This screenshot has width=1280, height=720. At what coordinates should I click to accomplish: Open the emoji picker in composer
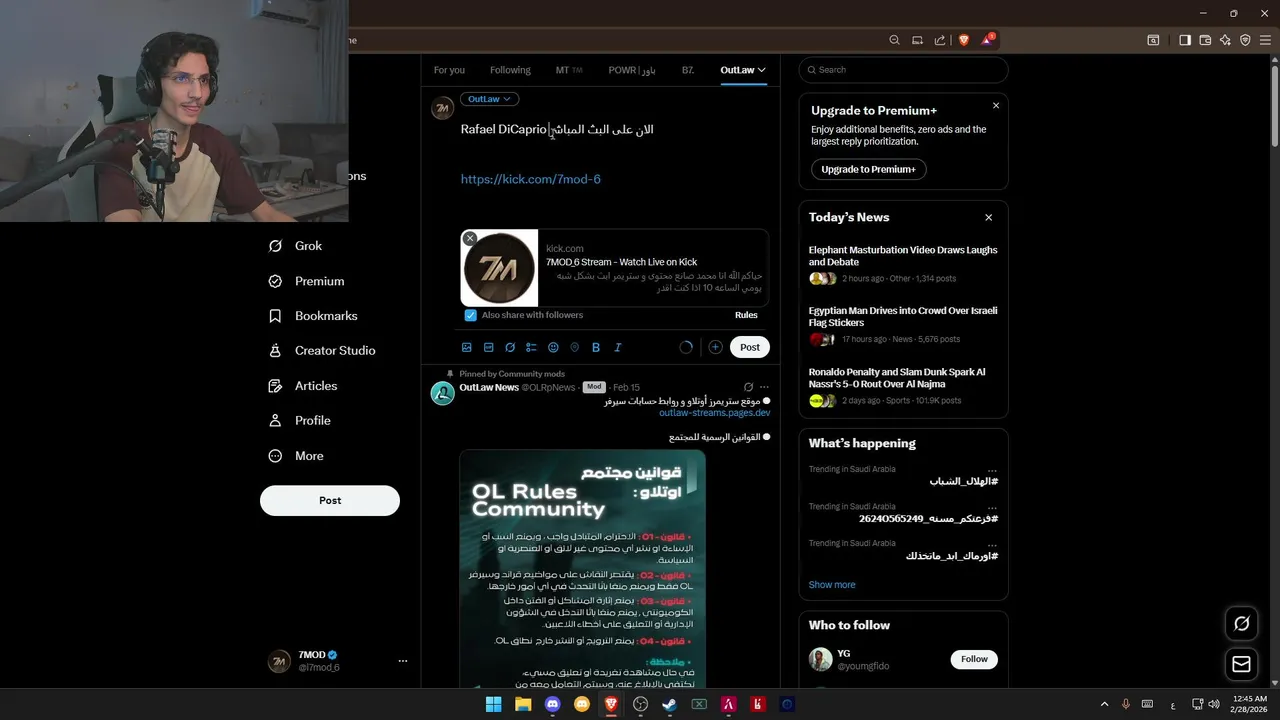click(x=553, y=347)
